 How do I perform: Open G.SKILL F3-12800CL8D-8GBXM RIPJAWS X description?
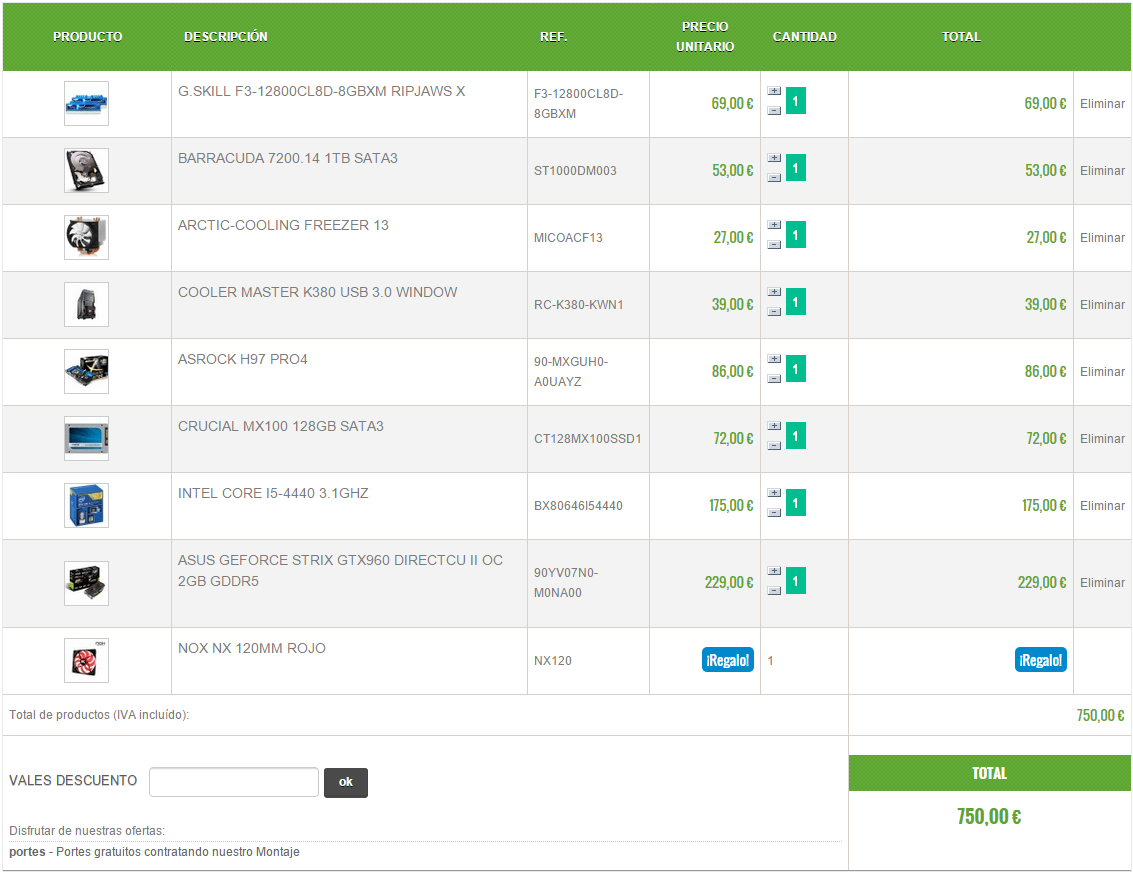pos(322,92)
